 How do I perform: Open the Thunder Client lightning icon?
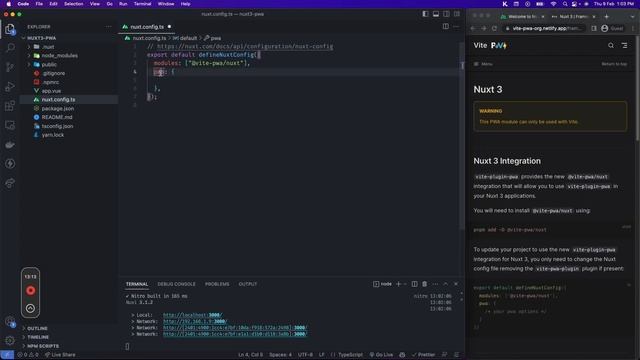10,164
